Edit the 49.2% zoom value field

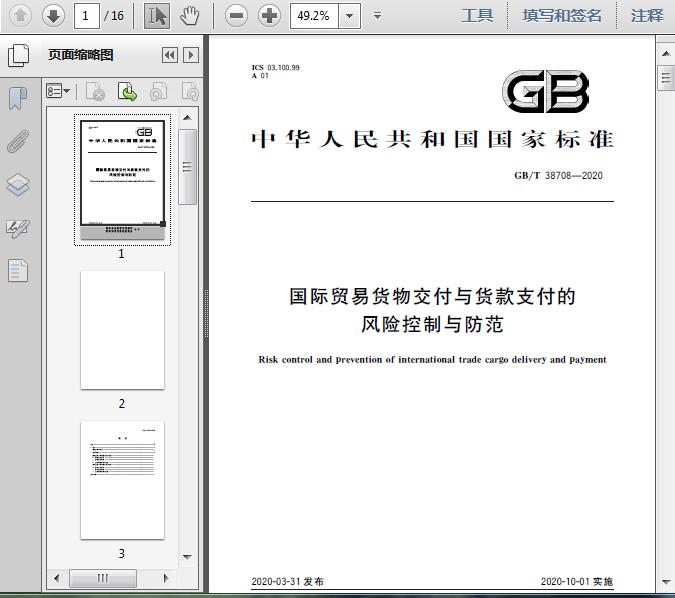(x=314, y=16)
